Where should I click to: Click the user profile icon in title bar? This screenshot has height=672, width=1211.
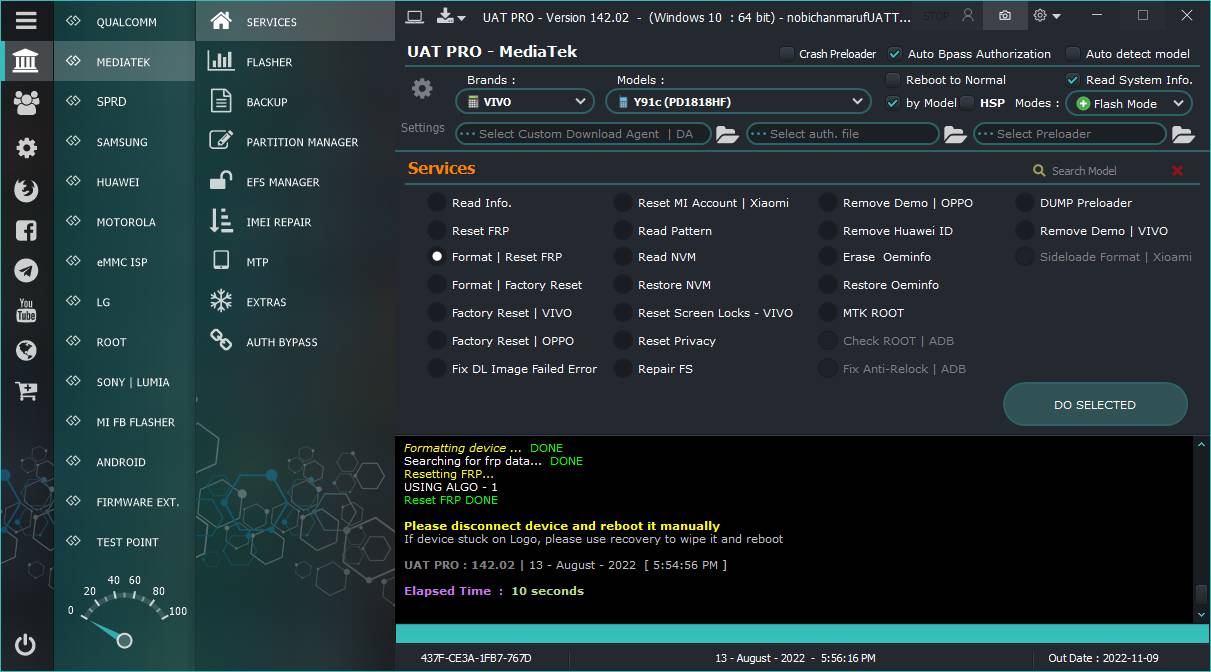(967, 16)
